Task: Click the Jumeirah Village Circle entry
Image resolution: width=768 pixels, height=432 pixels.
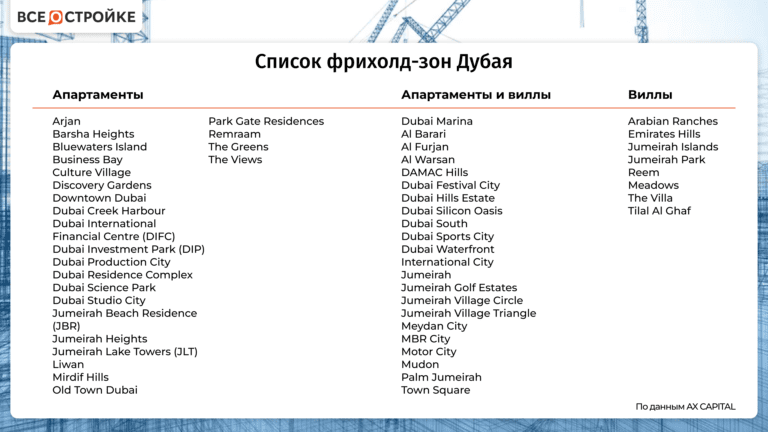Action: point(462,300)
